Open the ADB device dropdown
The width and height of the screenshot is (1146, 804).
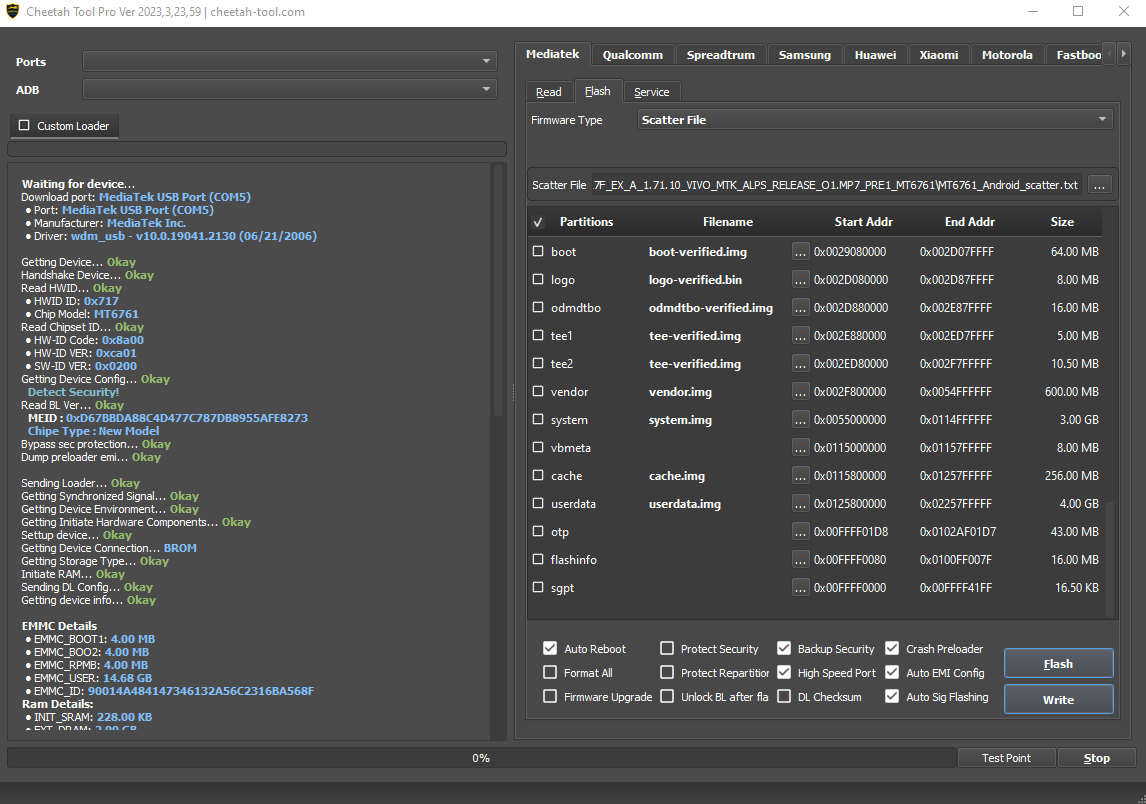(x=289, y=89)
